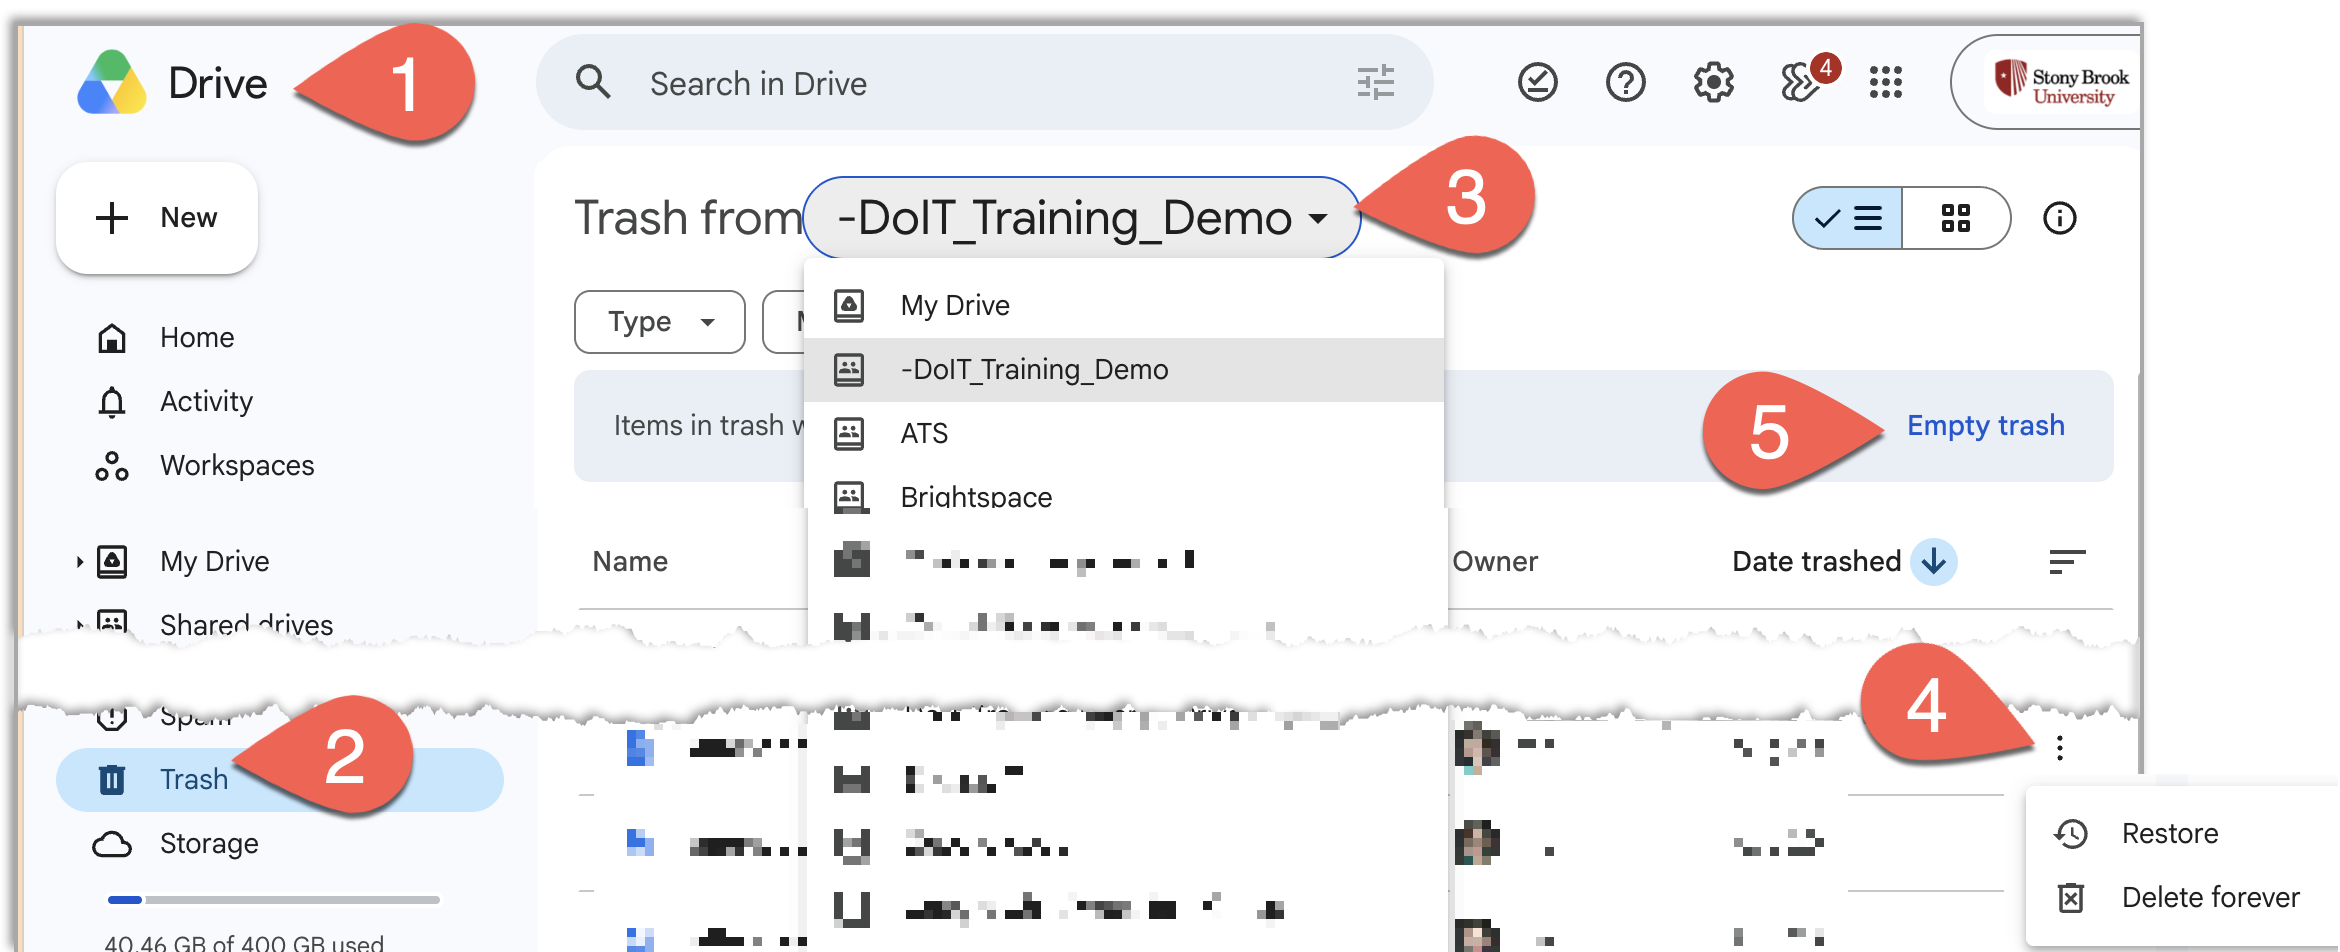The width and height of the screenshot is (2340, 952).
Task: Open the three-dot More actions menu
Action: pyautogui.click(x=2059, y=748)
